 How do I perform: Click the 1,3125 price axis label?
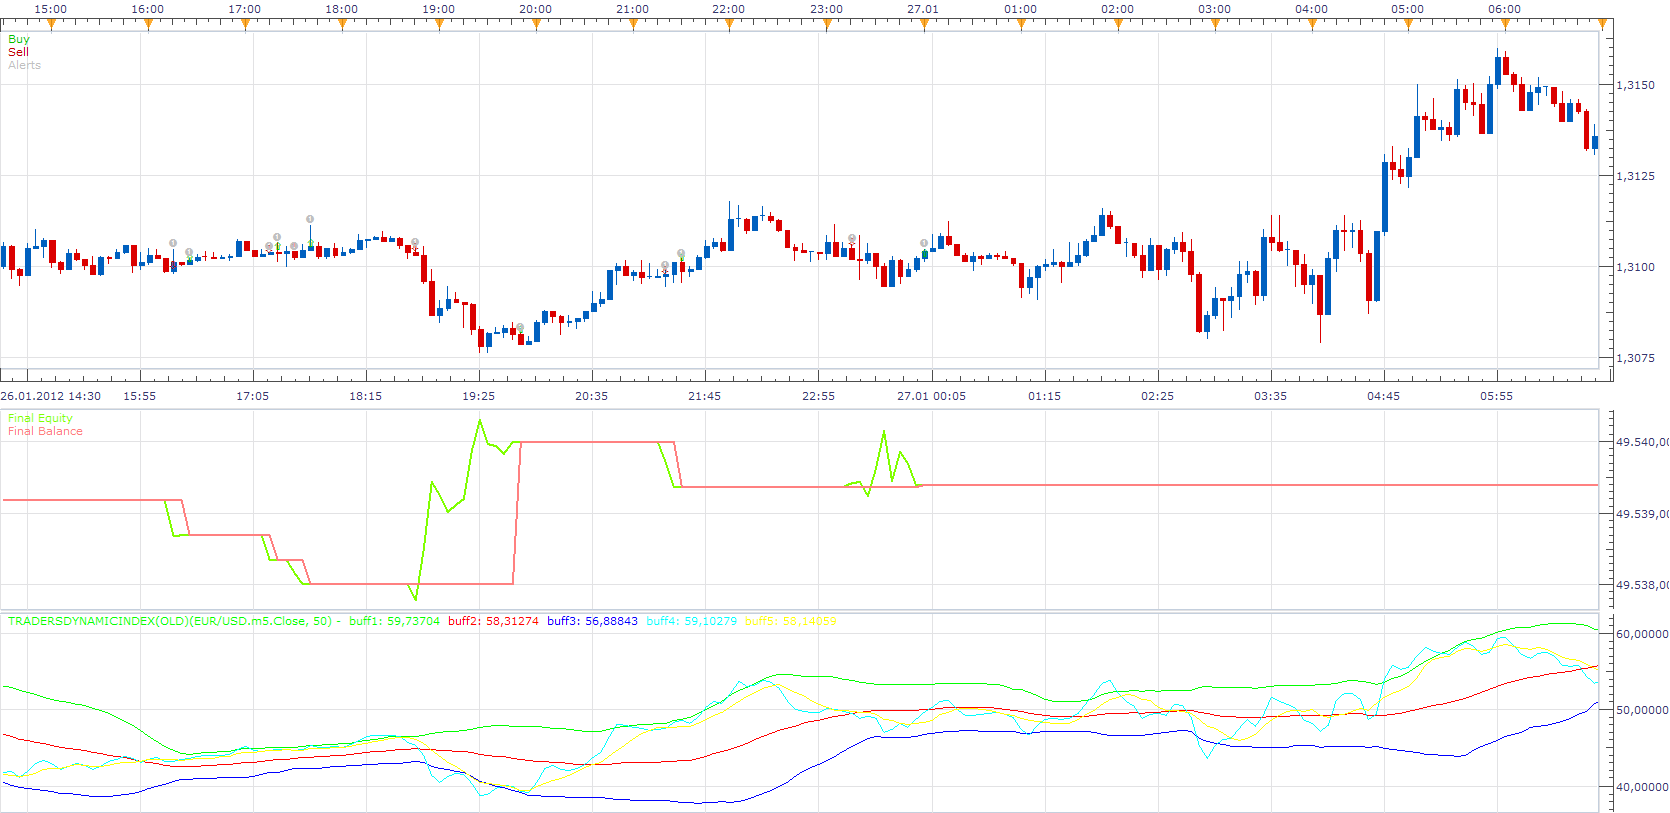point(1636,176)
